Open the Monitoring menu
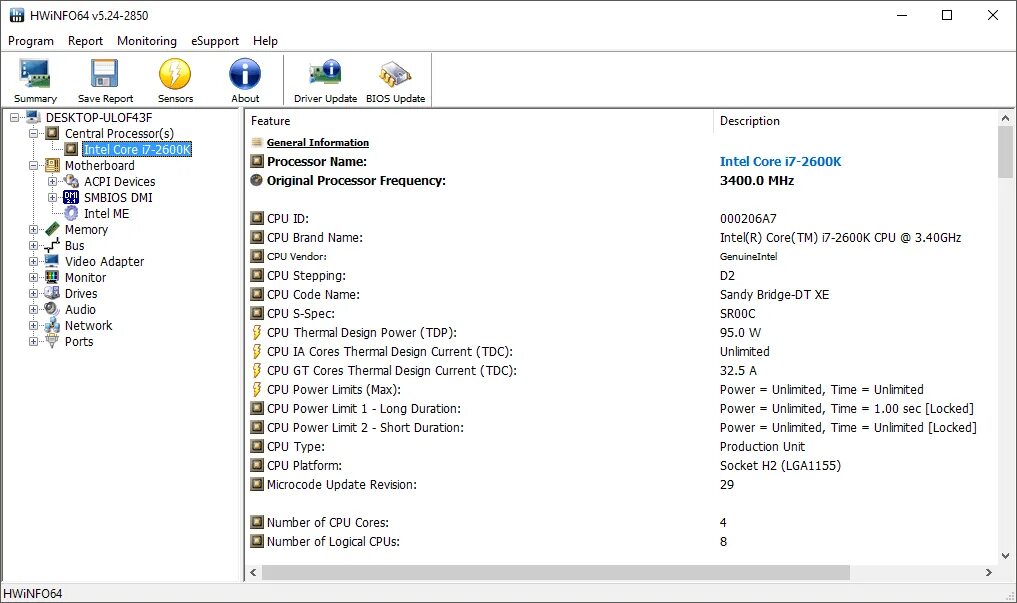The height and width of the screenshot is (603, 1017). [x=147, y=41]
